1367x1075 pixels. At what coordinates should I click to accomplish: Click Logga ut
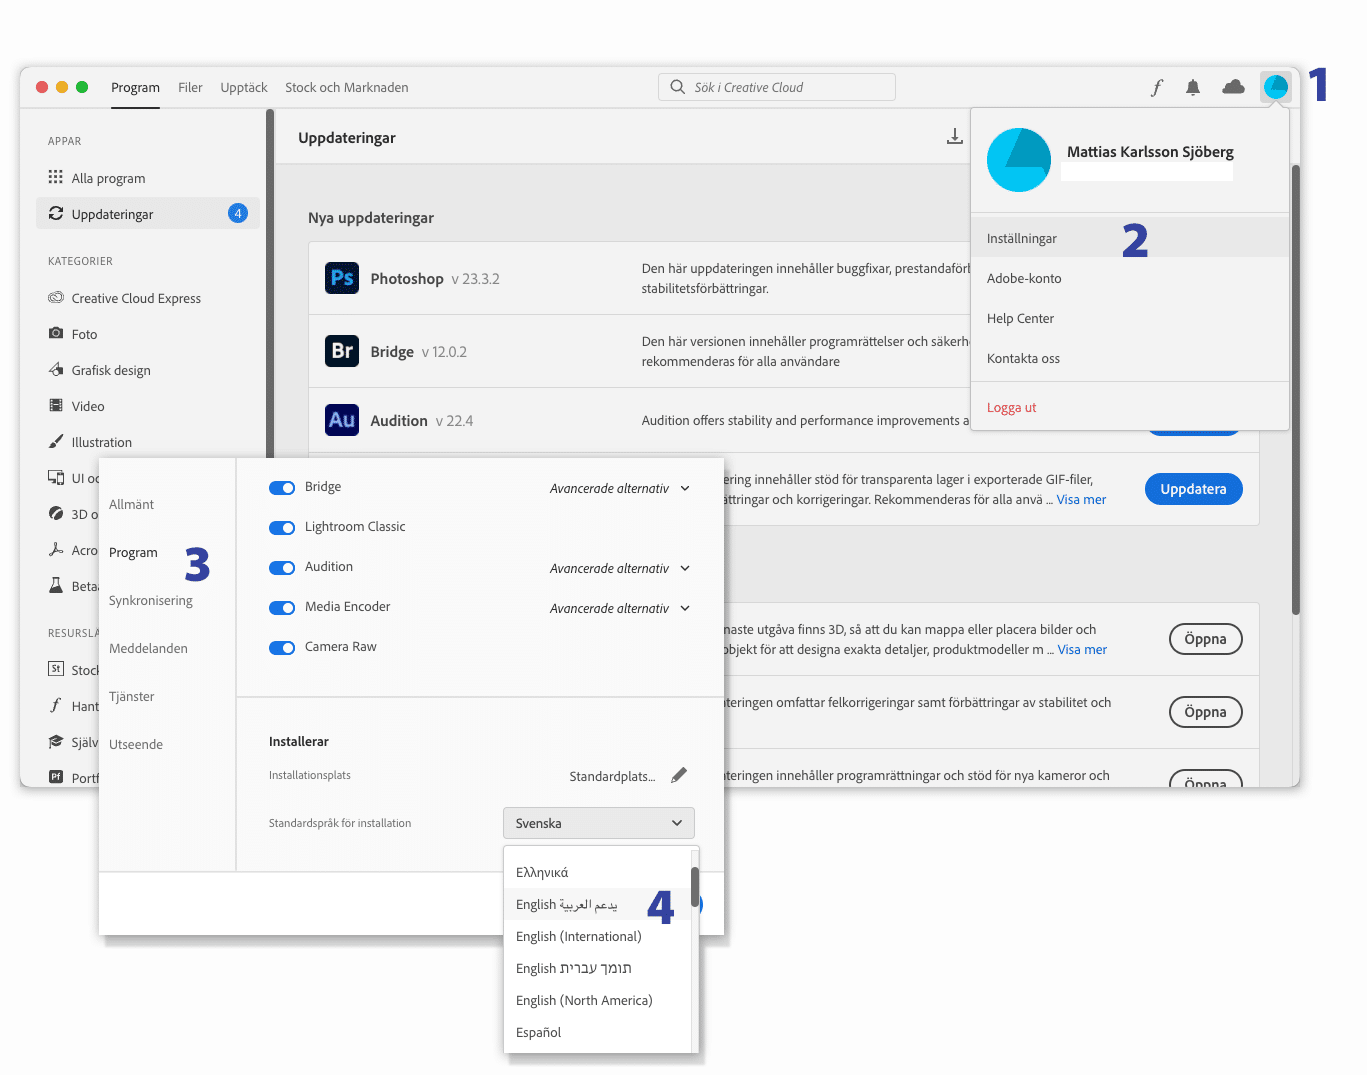pos(1011,407)
